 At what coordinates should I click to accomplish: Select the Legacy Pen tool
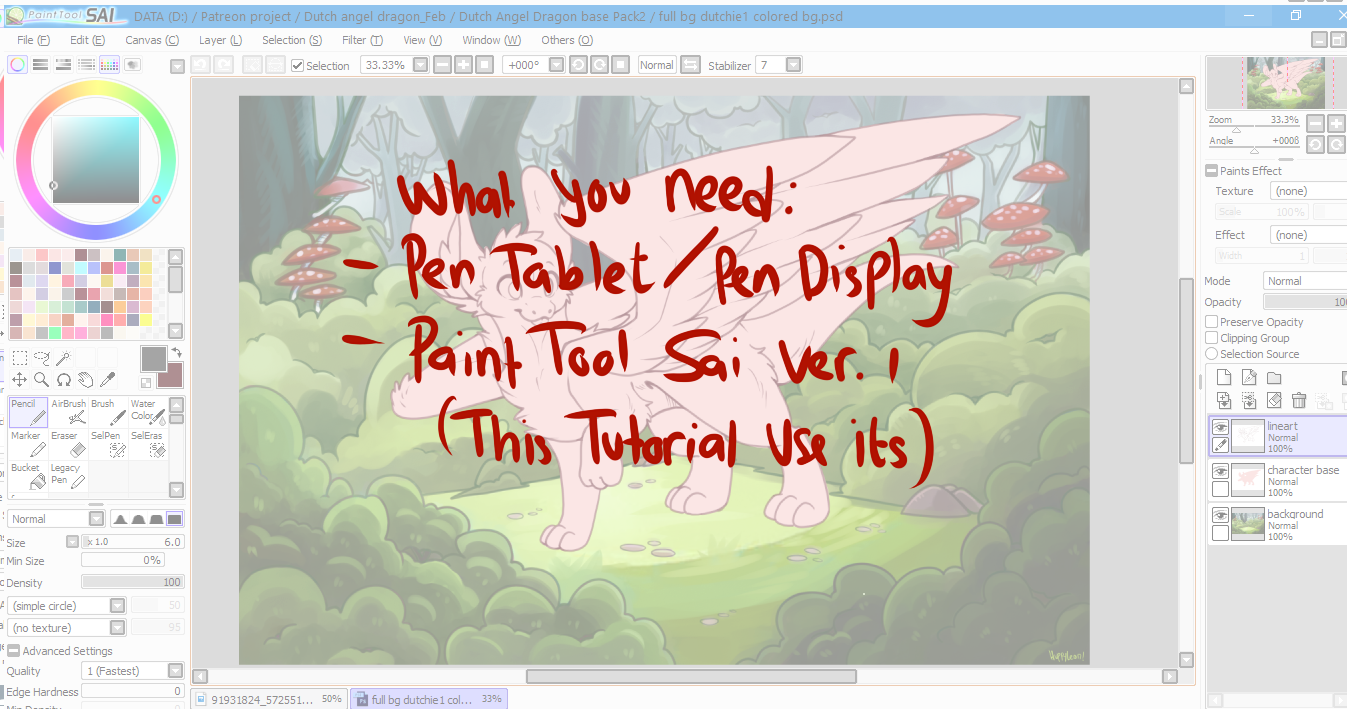68,476
